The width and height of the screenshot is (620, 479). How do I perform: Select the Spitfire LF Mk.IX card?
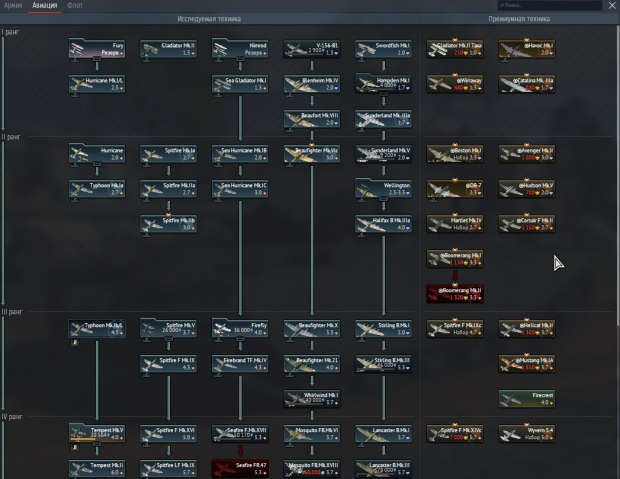[x=168, y=469]
